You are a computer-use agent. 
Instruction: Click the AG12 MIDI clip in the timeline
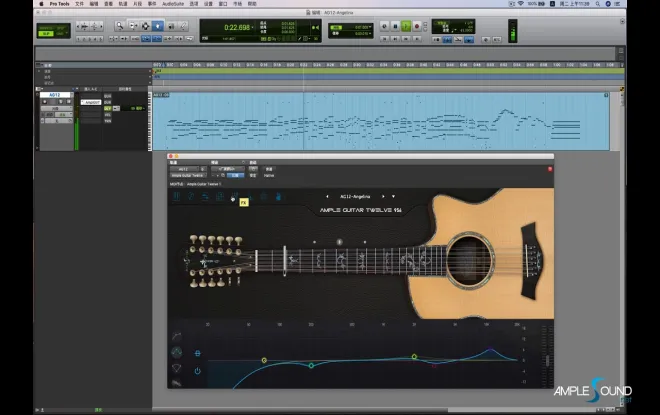(381, 121)
